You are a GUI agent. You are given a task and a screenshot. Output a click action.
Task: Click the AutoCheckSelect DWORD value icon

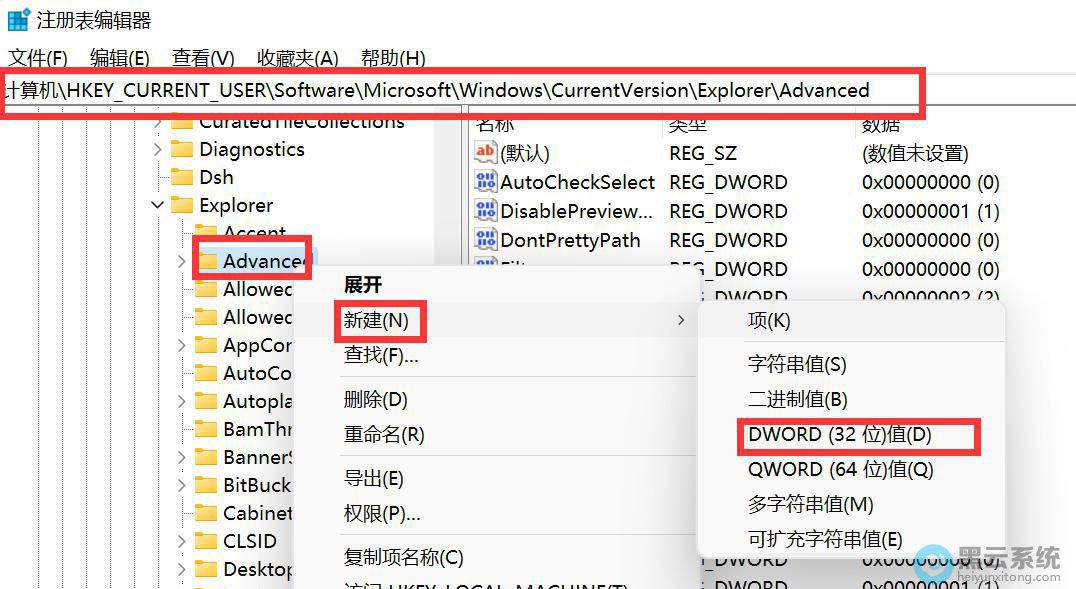coord(486,182)
